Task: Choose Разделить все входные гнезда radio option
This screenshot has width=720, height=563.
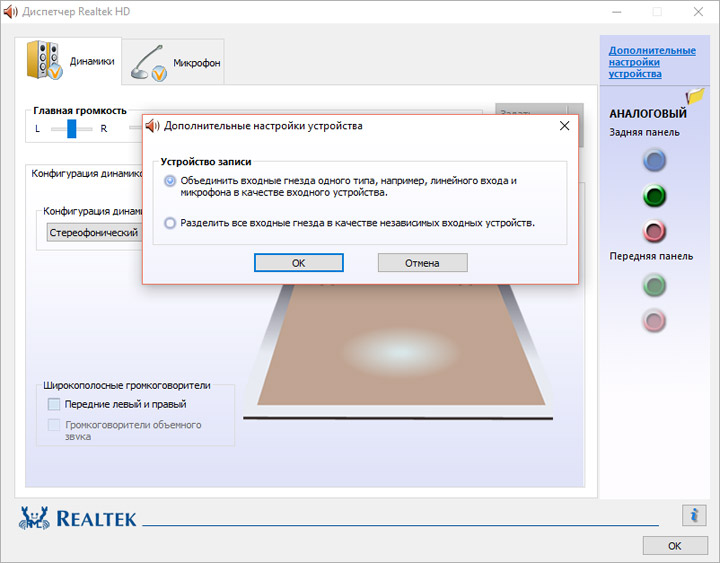Action: [170, 223]
